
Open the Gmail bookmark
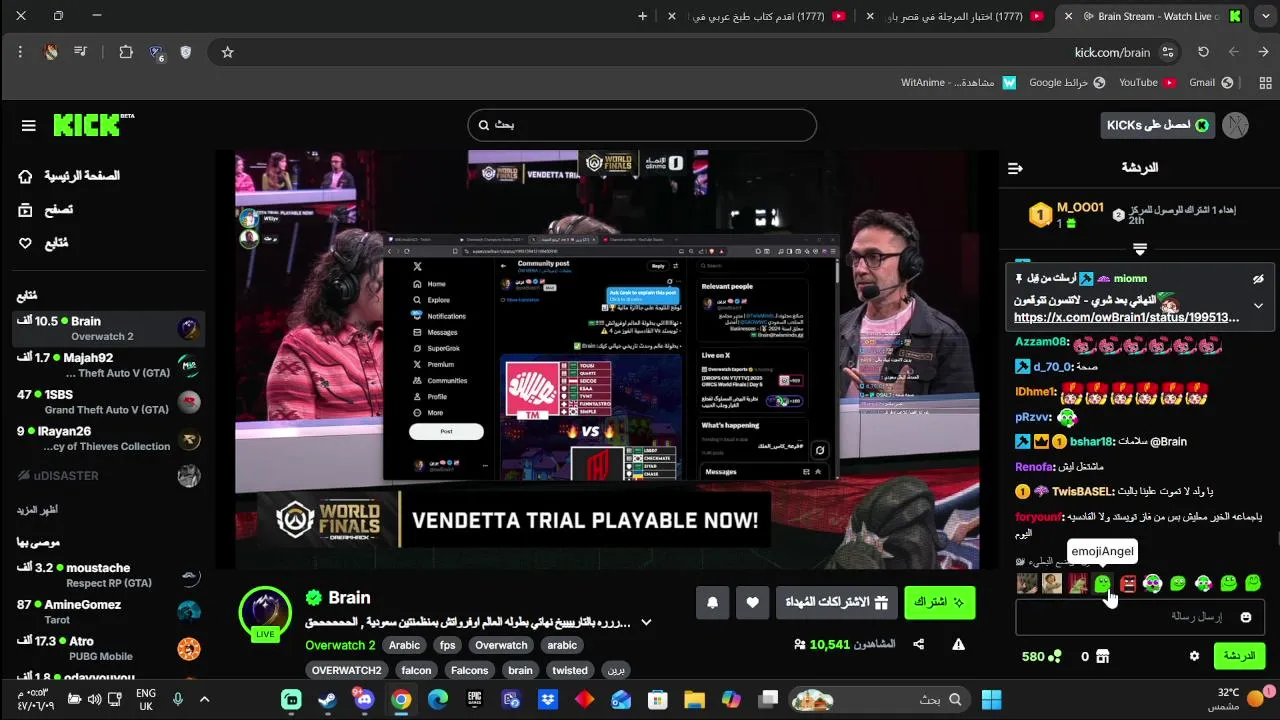pos(1211,83)
